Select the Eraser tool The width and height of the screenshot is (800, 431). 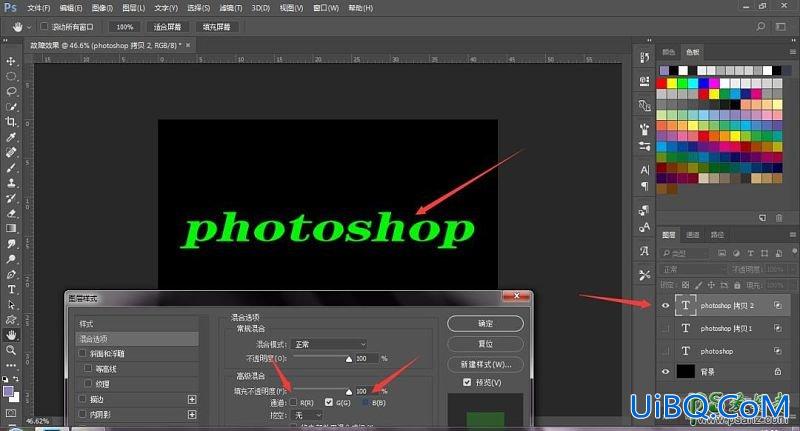click(11, 213)
